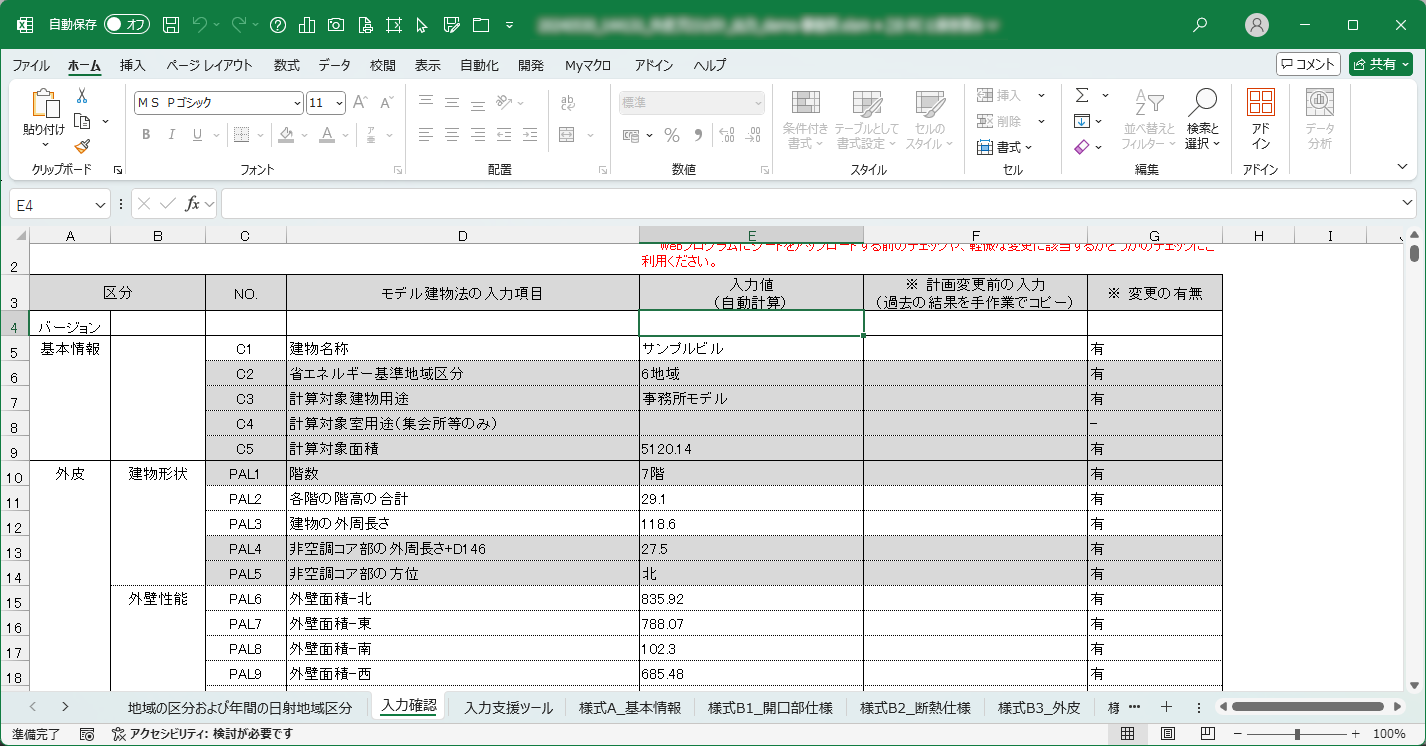The height and width of the screenshot is (746, 1426).
Task: Click the Paste clipboard icon
Action: pos(44,104)
